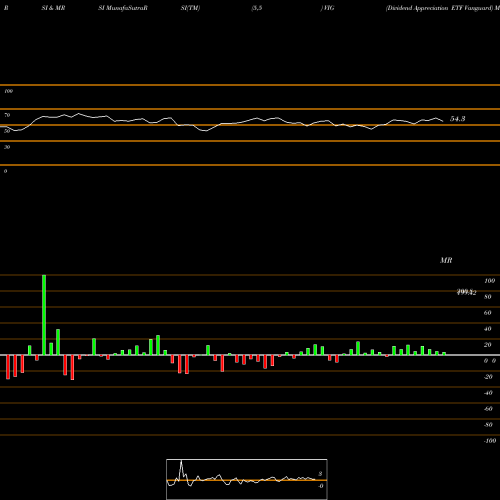Click the '(5,5' parameter text
Viewport: 500px width, 500px height.
coord(257,8)
